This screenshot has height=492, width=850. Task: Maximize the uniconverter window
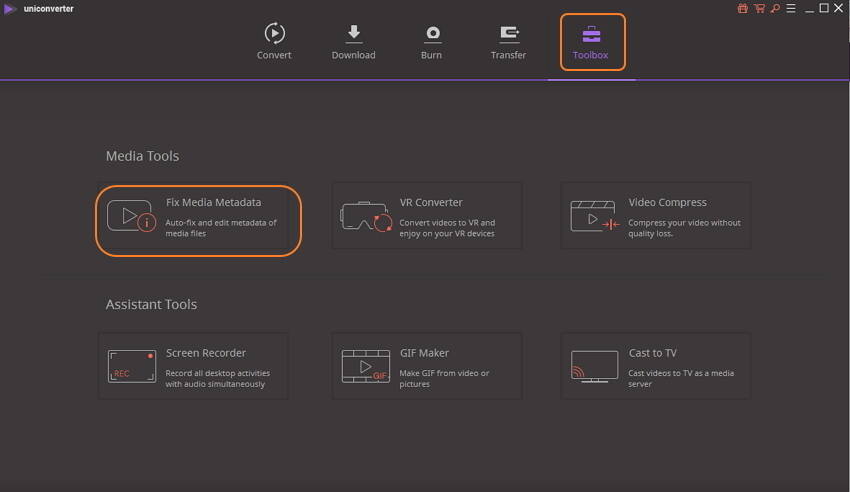coord(824,8)
